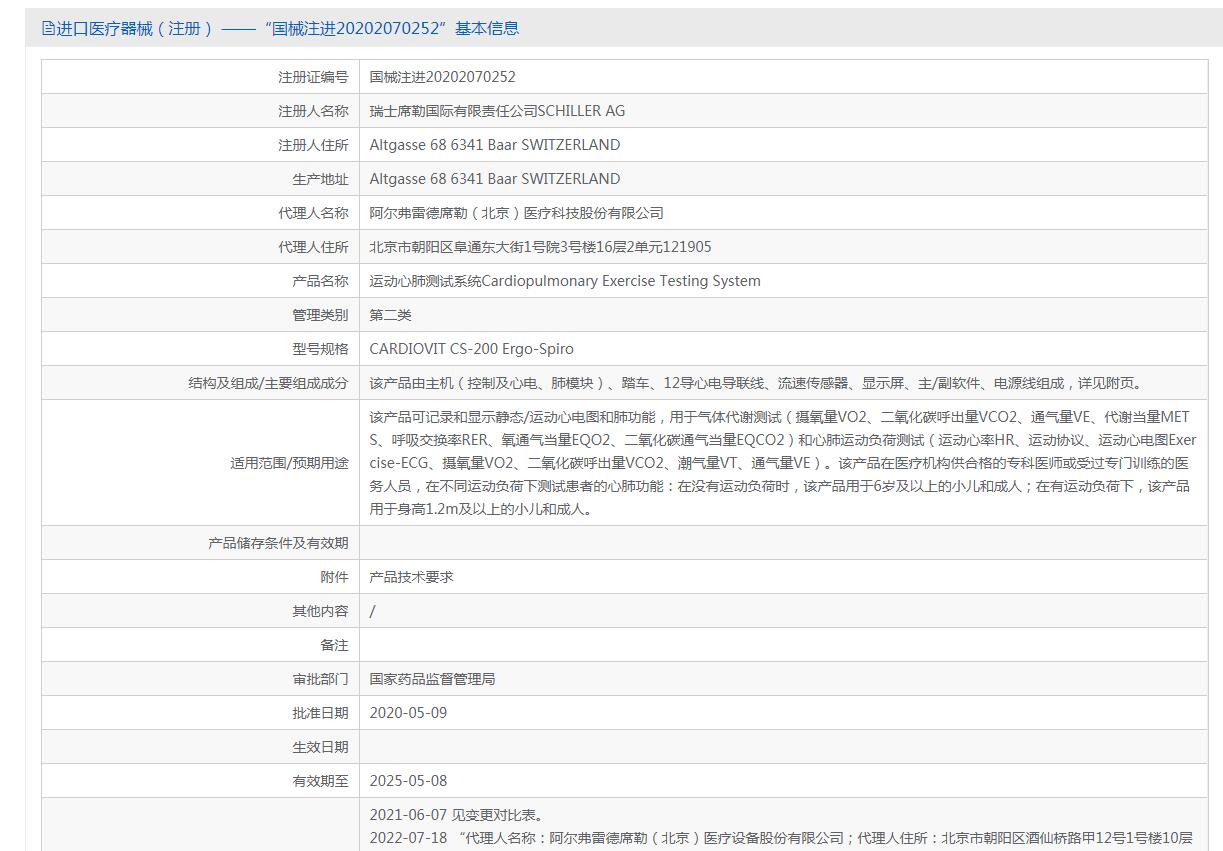The height and width of the screenshot is (851, 1223).
Task: Click the registrant name SCHILLER AG
Action: click(497, 111)
